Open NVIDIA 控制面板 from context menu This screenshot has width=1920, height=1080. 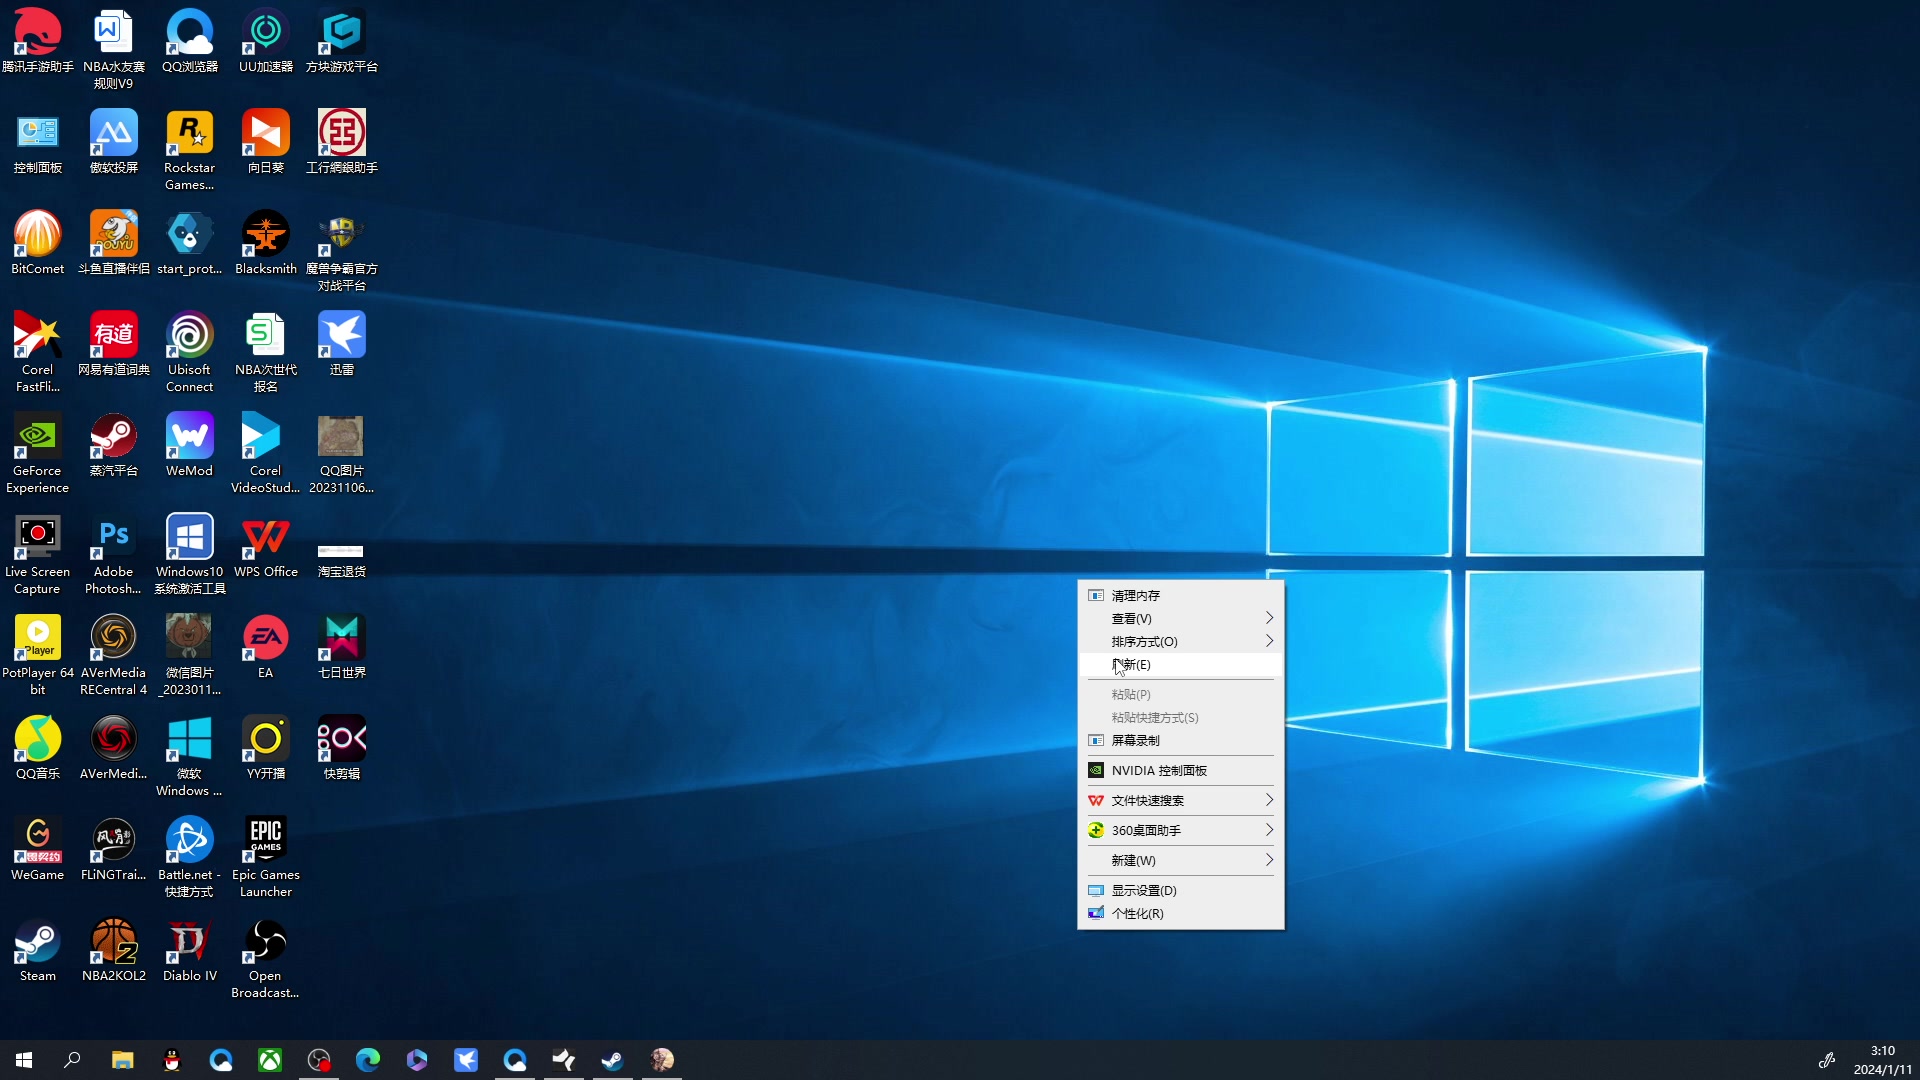pos(1180,770)
